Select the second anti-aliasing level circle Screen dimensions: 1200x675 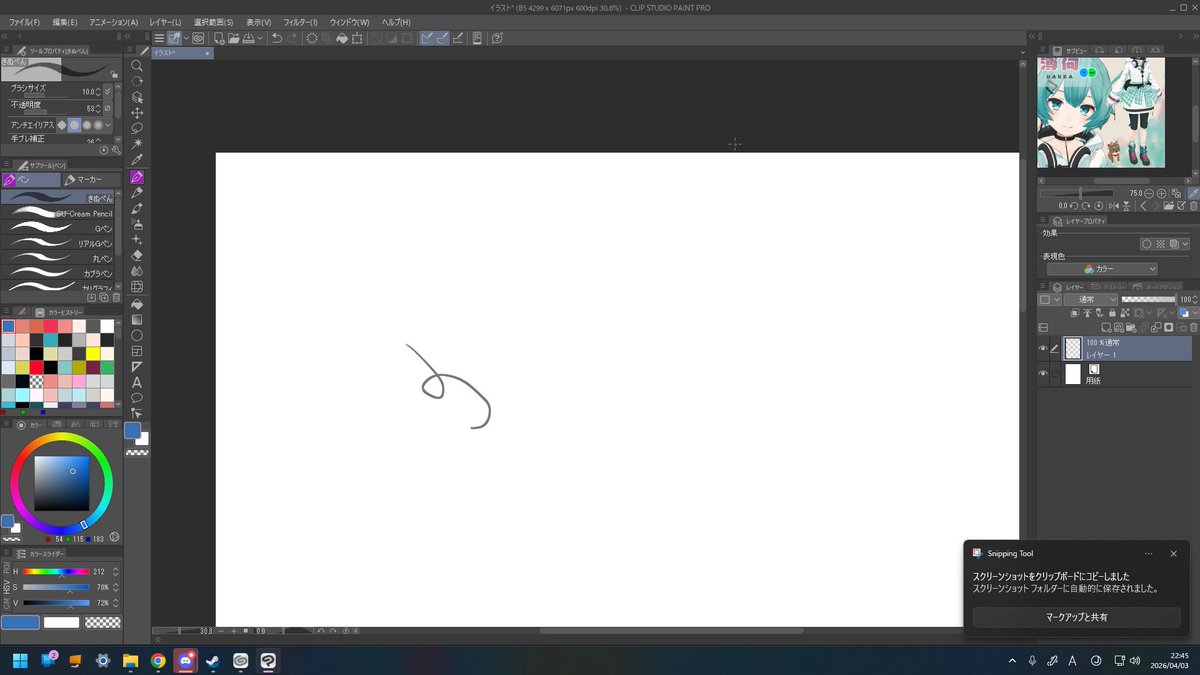75,125
